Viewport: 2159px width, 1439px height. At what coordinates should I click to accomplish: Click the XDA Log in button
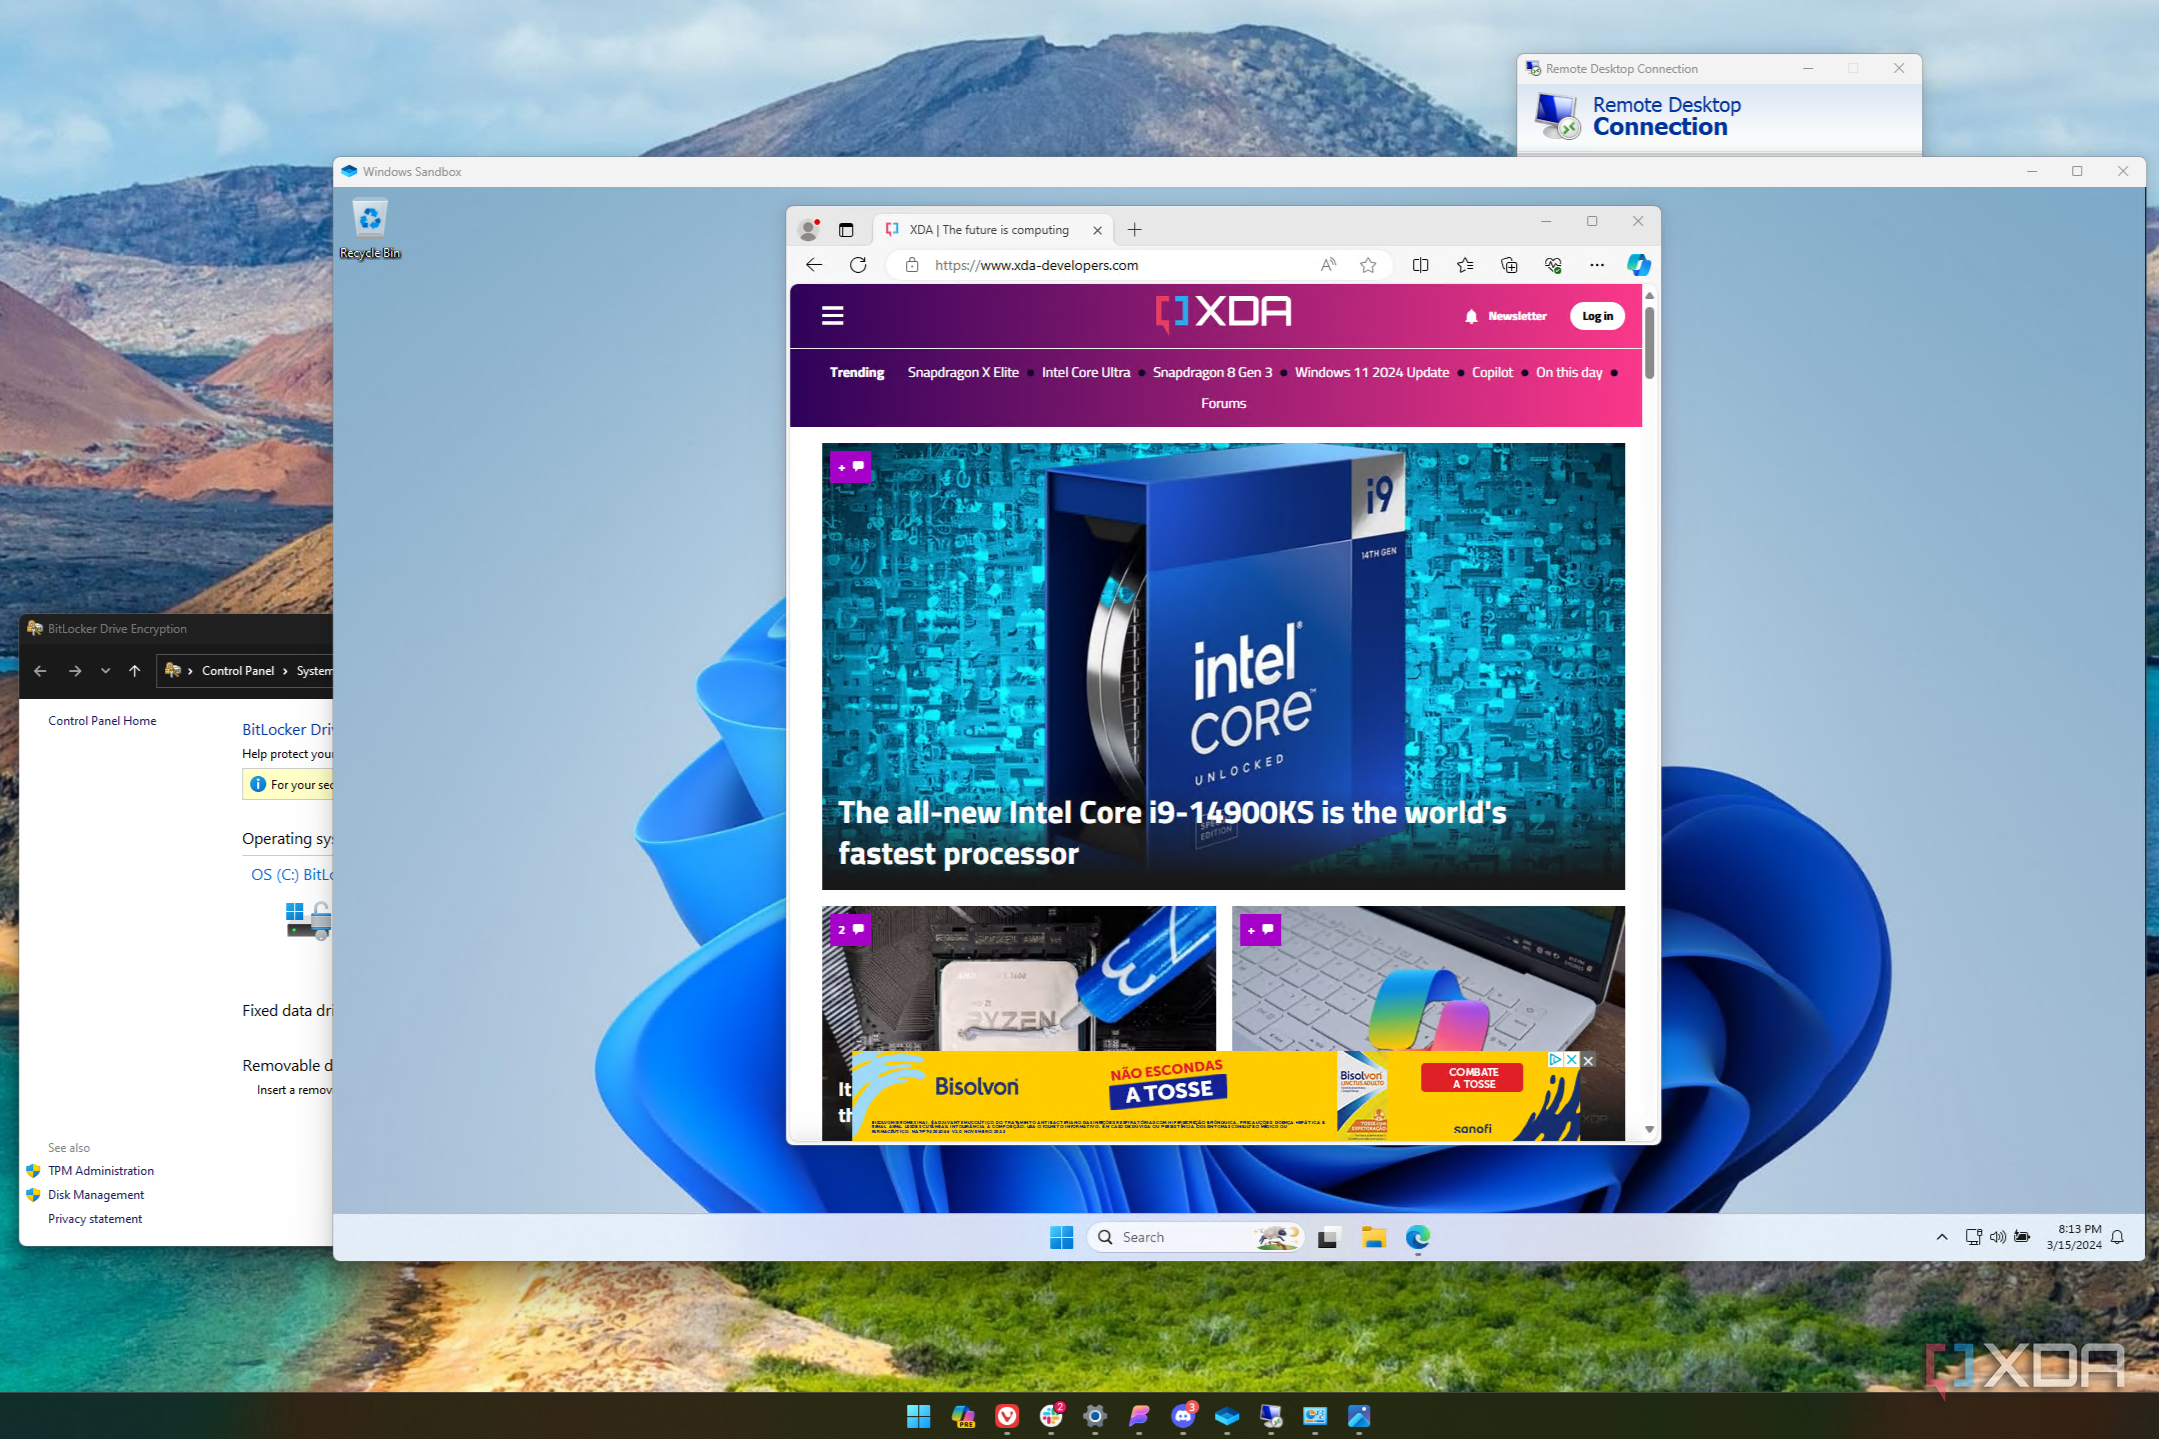(x=1596, y=316)
